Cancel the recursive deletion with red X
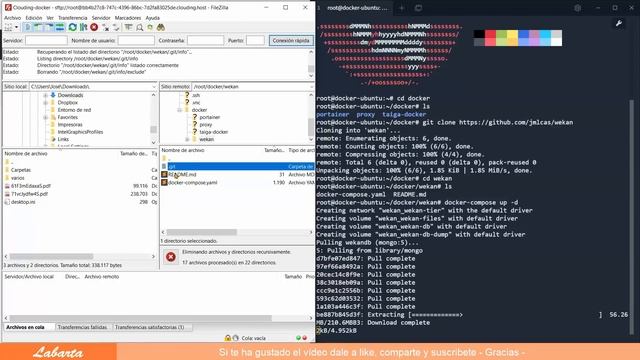Image resolution: width=640 pixels, height=360 pixels. (x=171, y=257)
